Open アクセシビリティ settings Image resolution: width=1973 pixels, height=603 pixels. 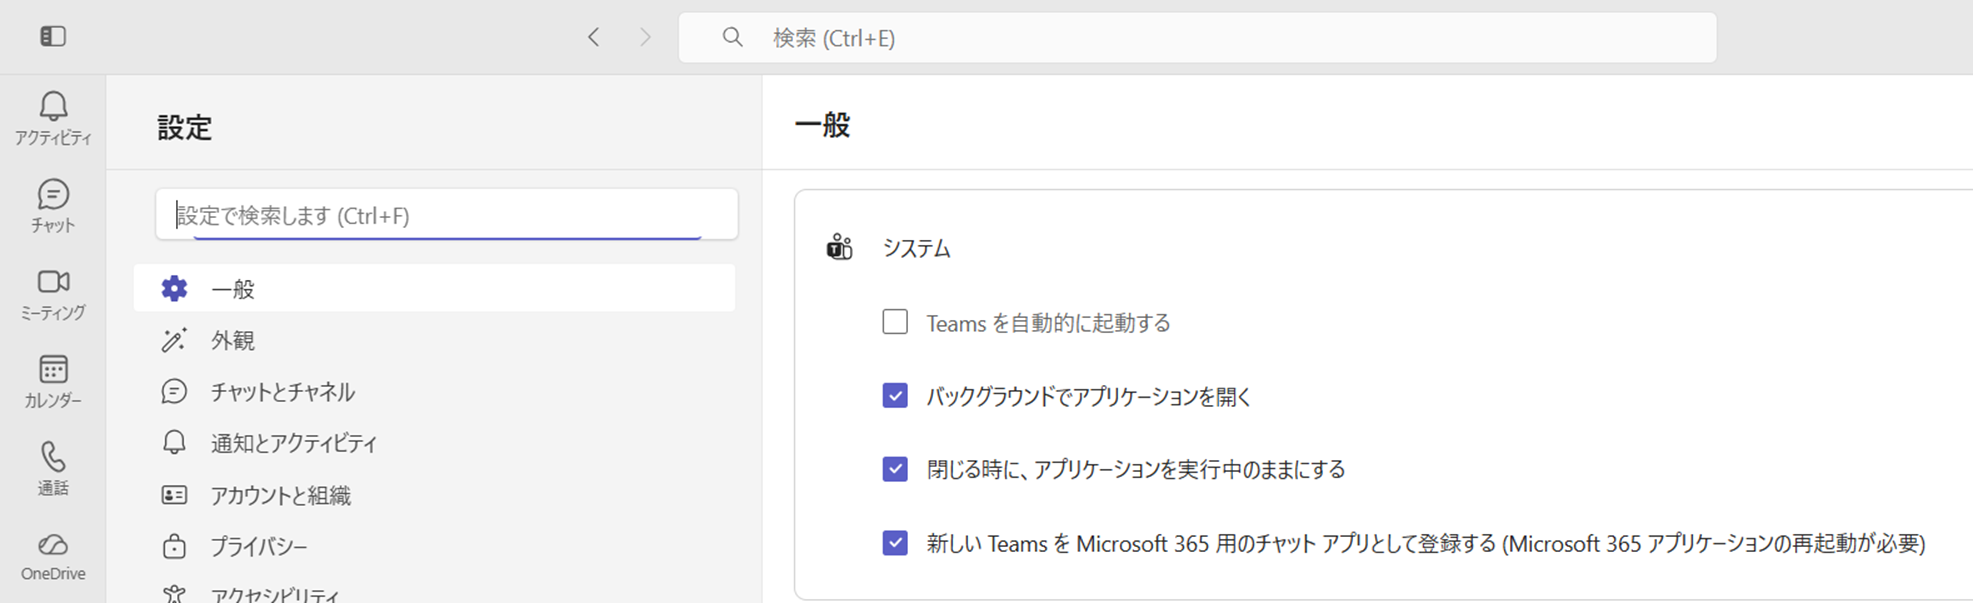435,592
